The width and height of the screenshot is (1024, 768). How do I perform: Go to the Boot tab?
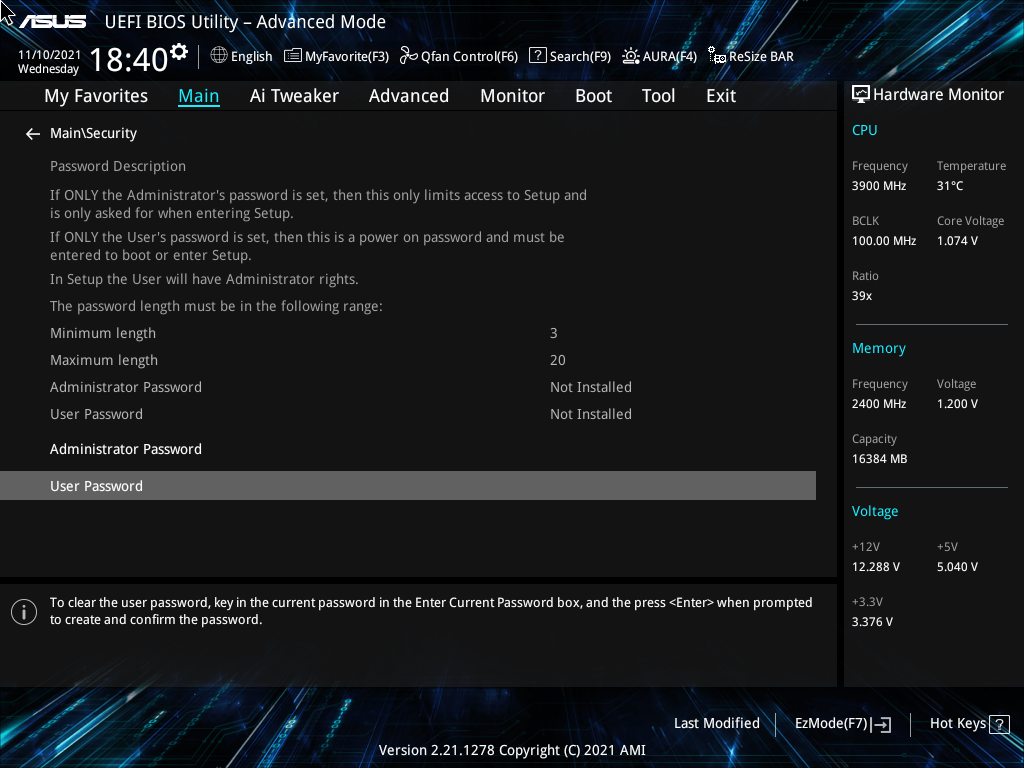coord(593,96)
